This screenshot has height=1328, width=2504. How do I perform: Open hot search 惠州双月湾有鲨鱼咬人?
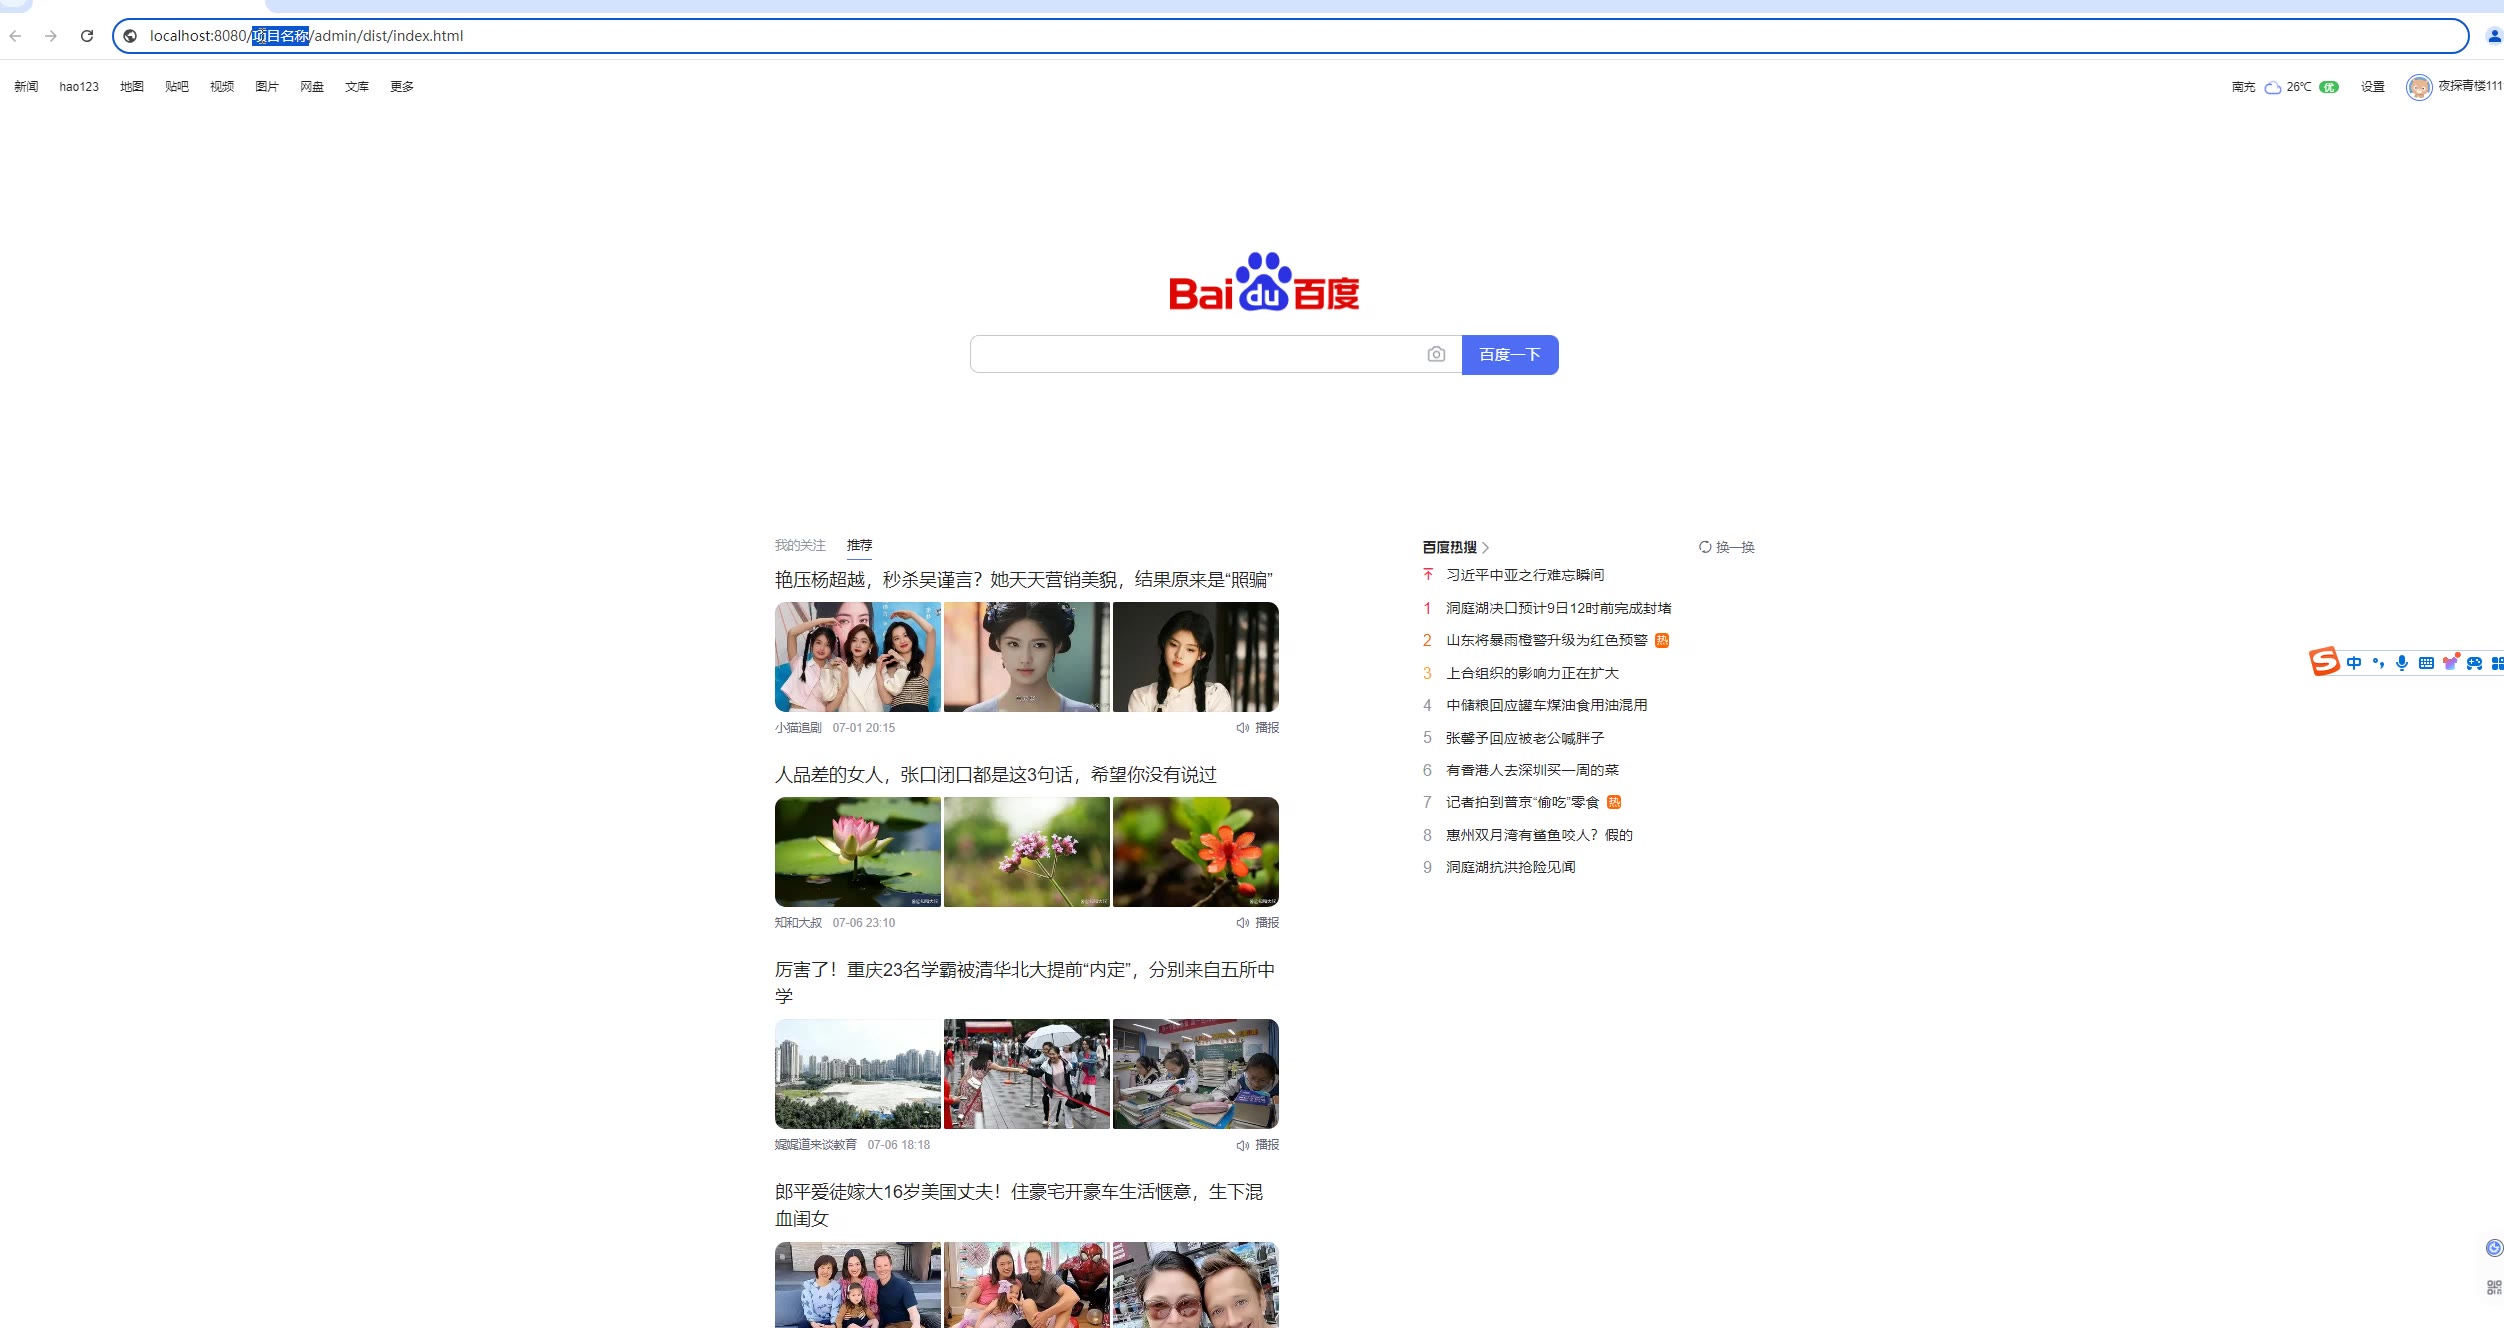(x=1539, y=835)
